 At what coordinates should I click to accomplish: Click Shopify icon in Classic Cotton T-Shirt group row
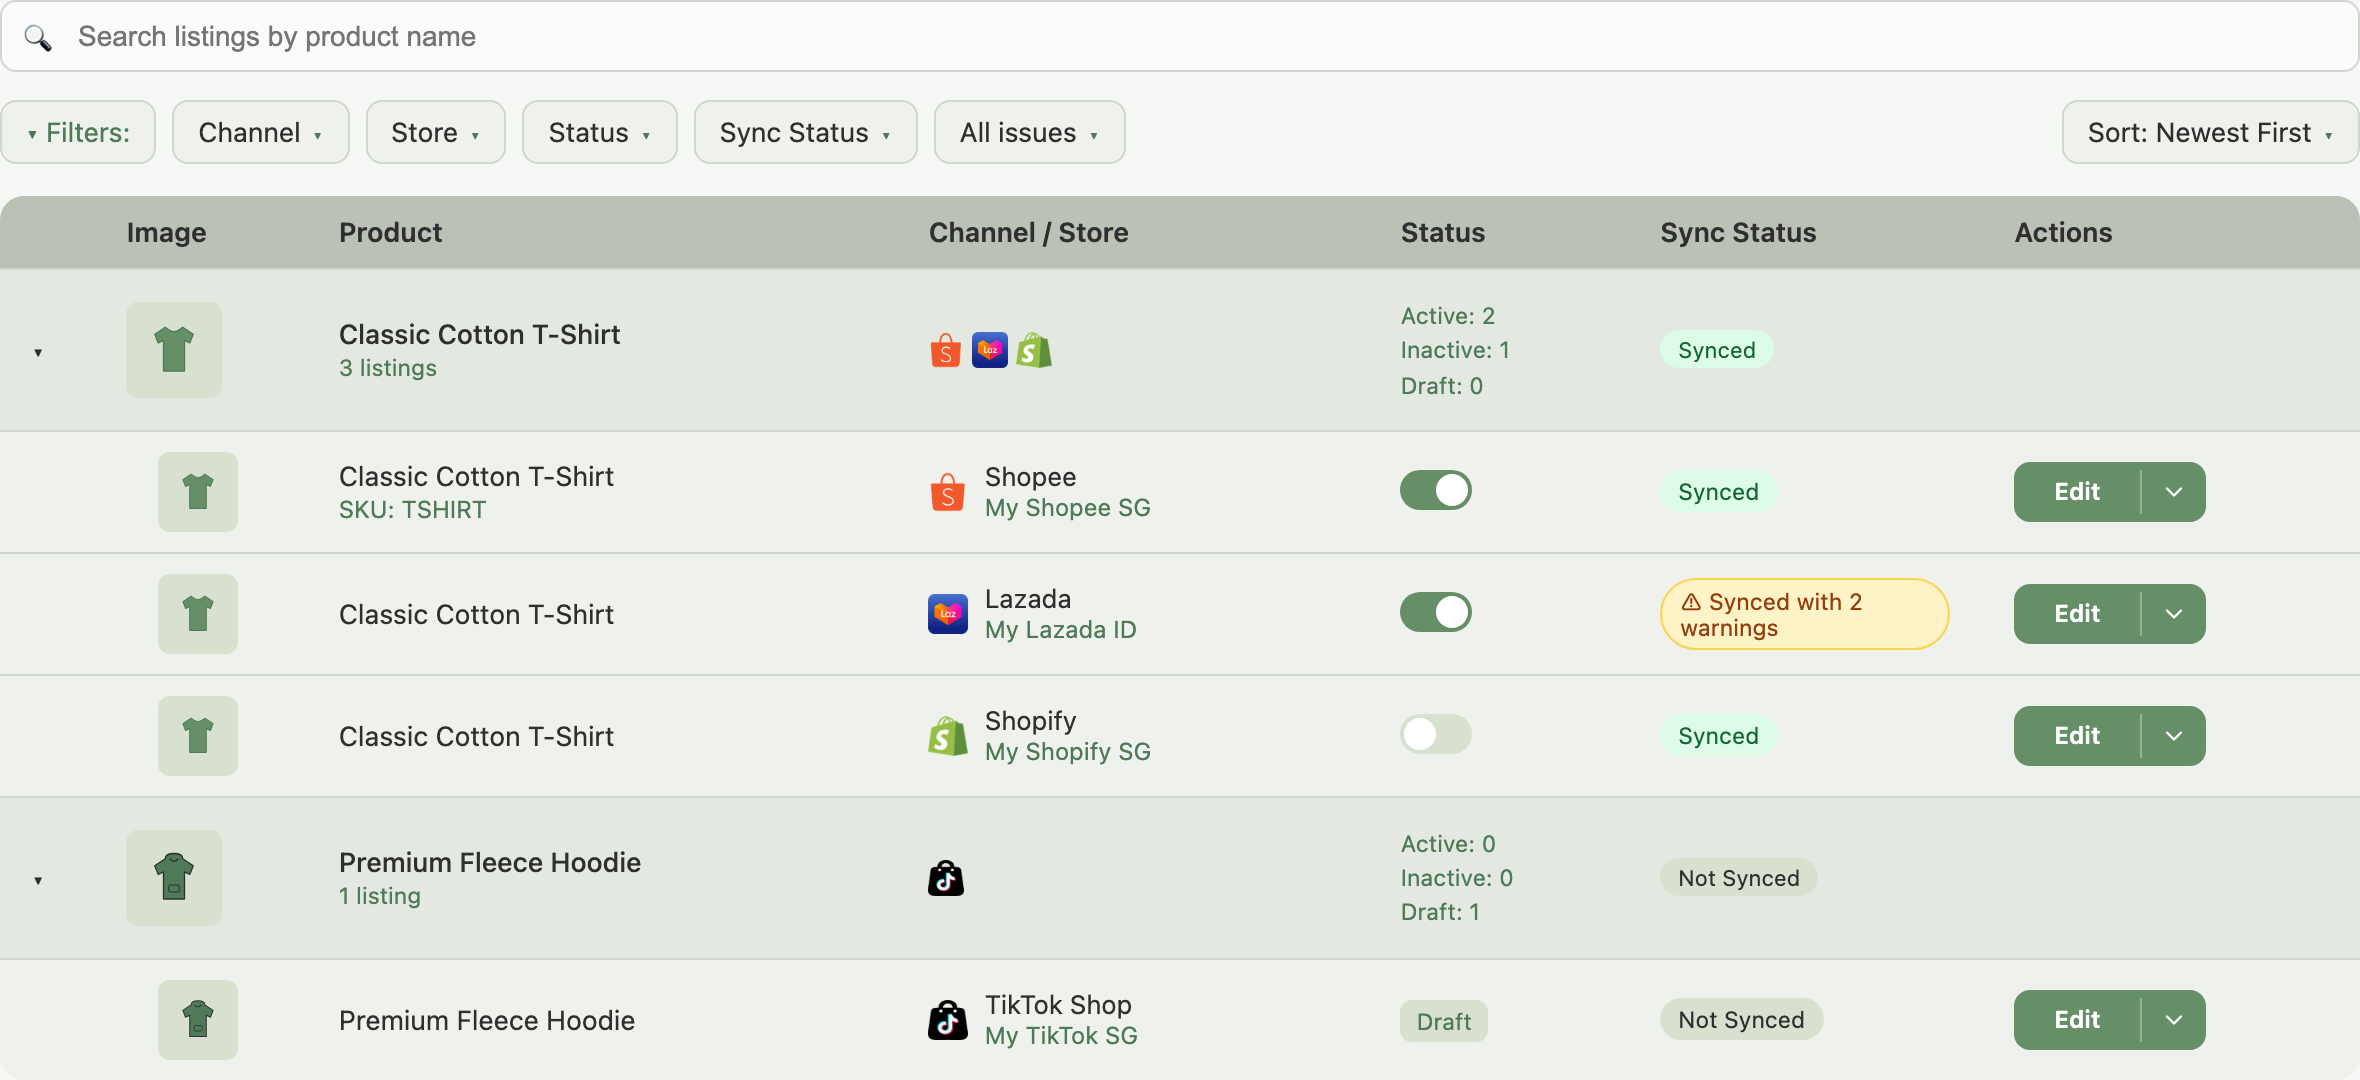[1034, 350]
